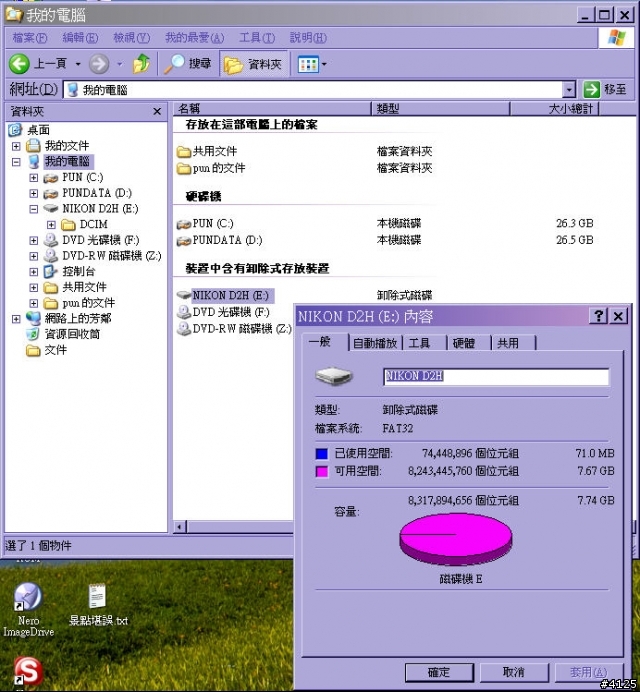
Task: Select 共用文件 folder in tree
Action: click(x=75, y=287)
